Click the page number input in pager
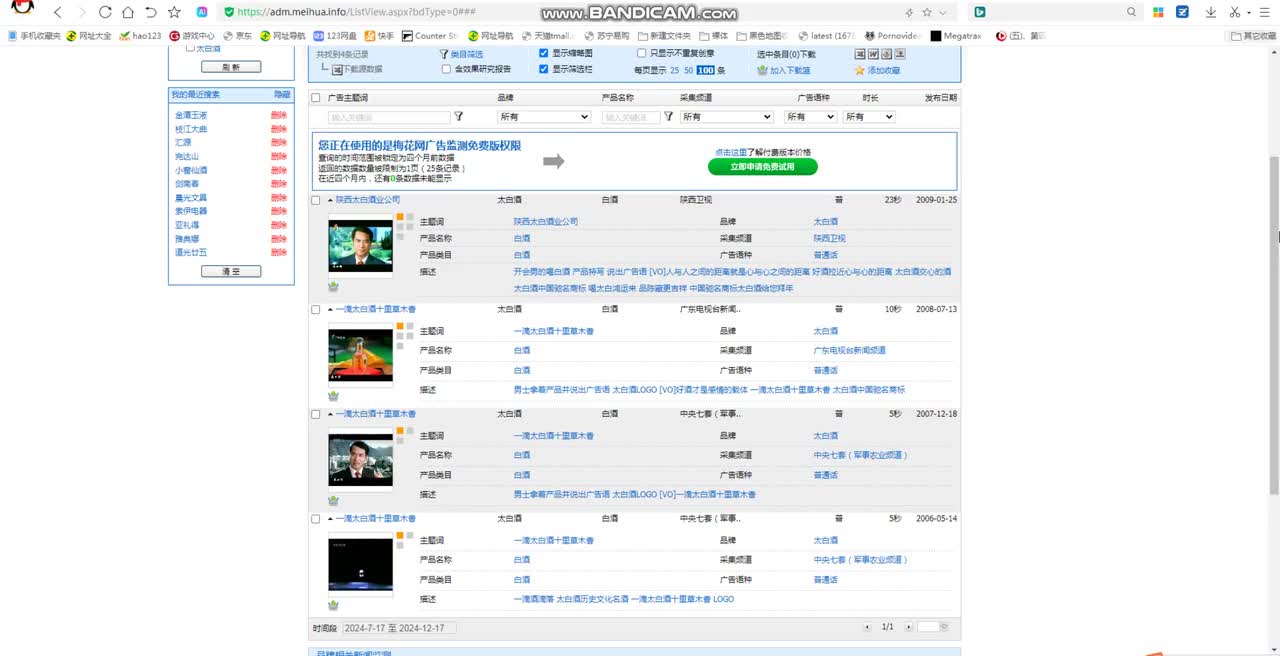This screenshot has height=656, width=1280. coord(929,627)
